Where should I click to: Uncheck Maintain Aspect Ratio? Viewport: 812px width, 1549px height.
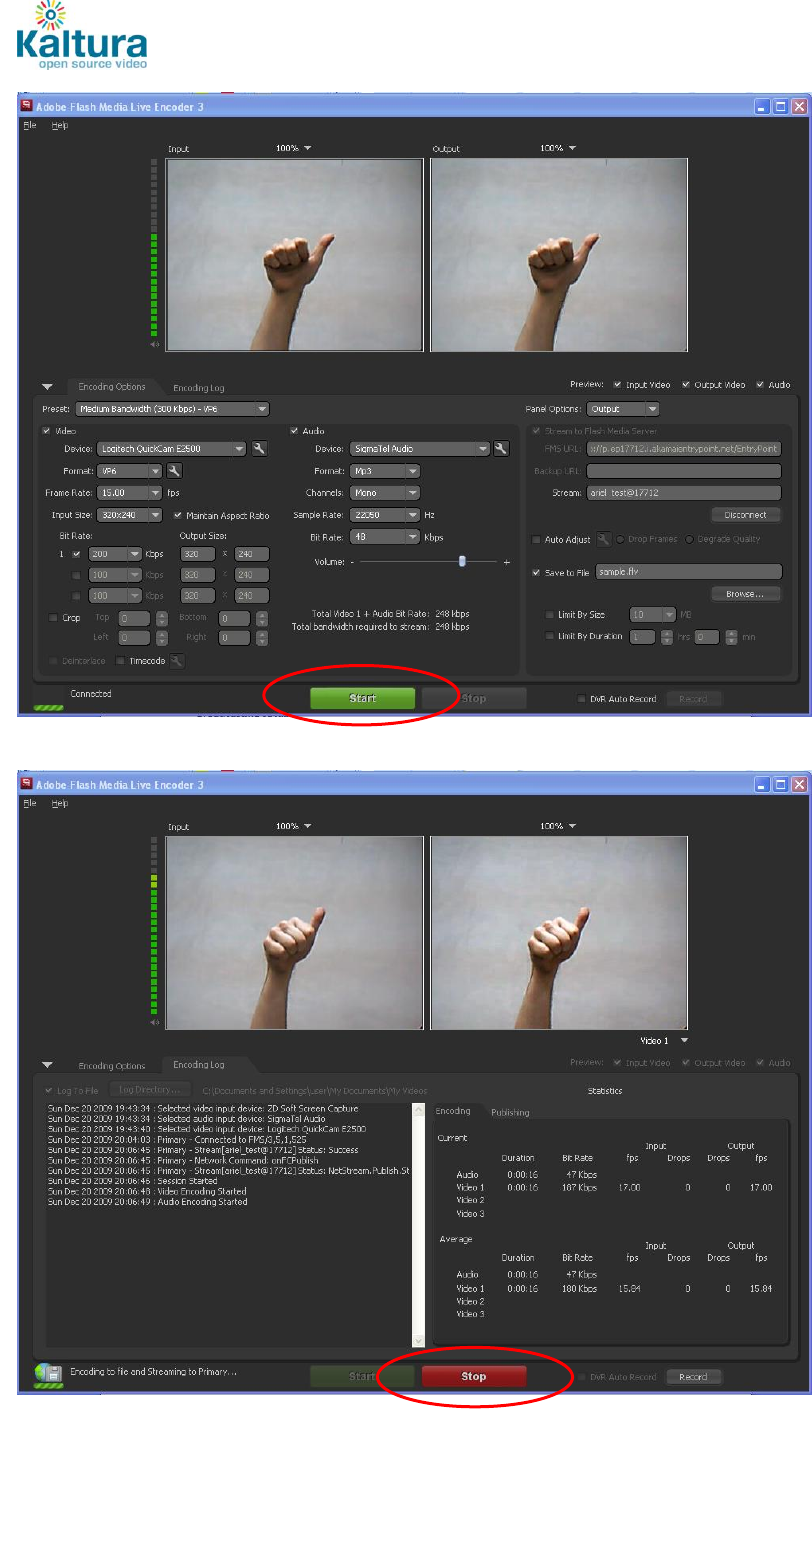[177, 515]
